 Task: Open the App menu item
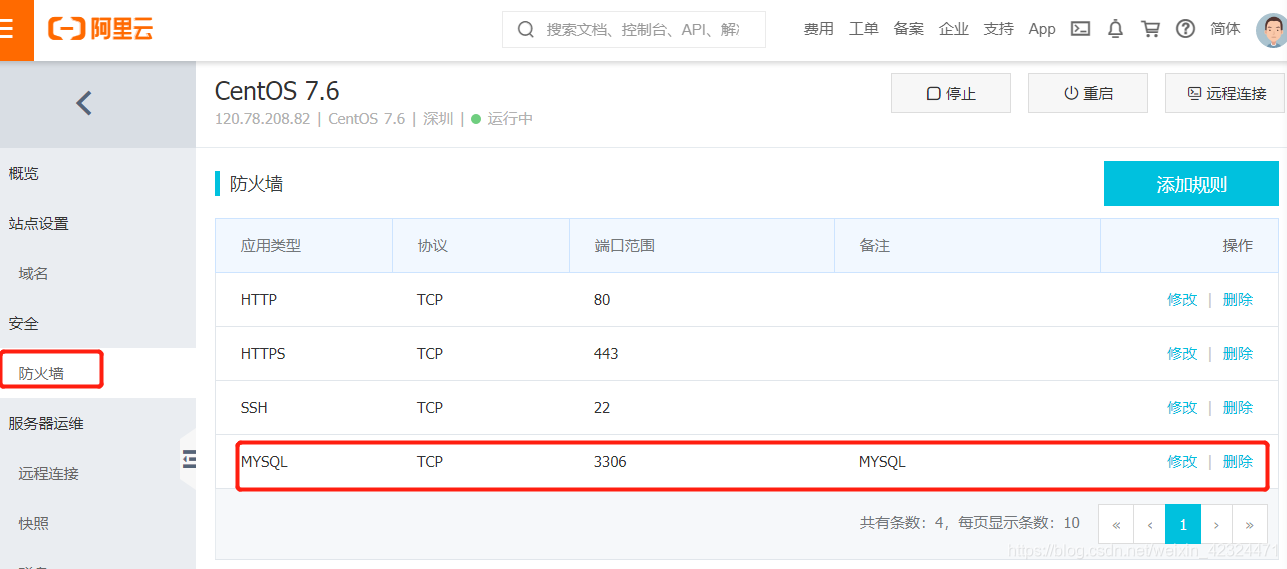(x=1042, y=29)
